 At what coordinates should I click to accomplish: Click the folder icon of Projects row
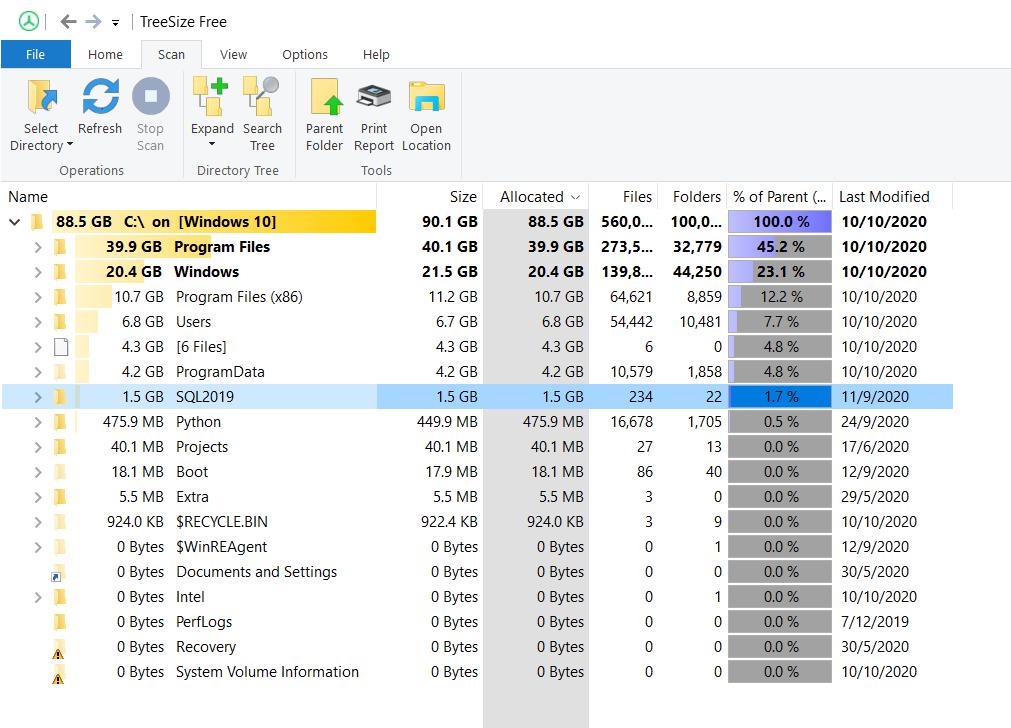click(60, 447)
